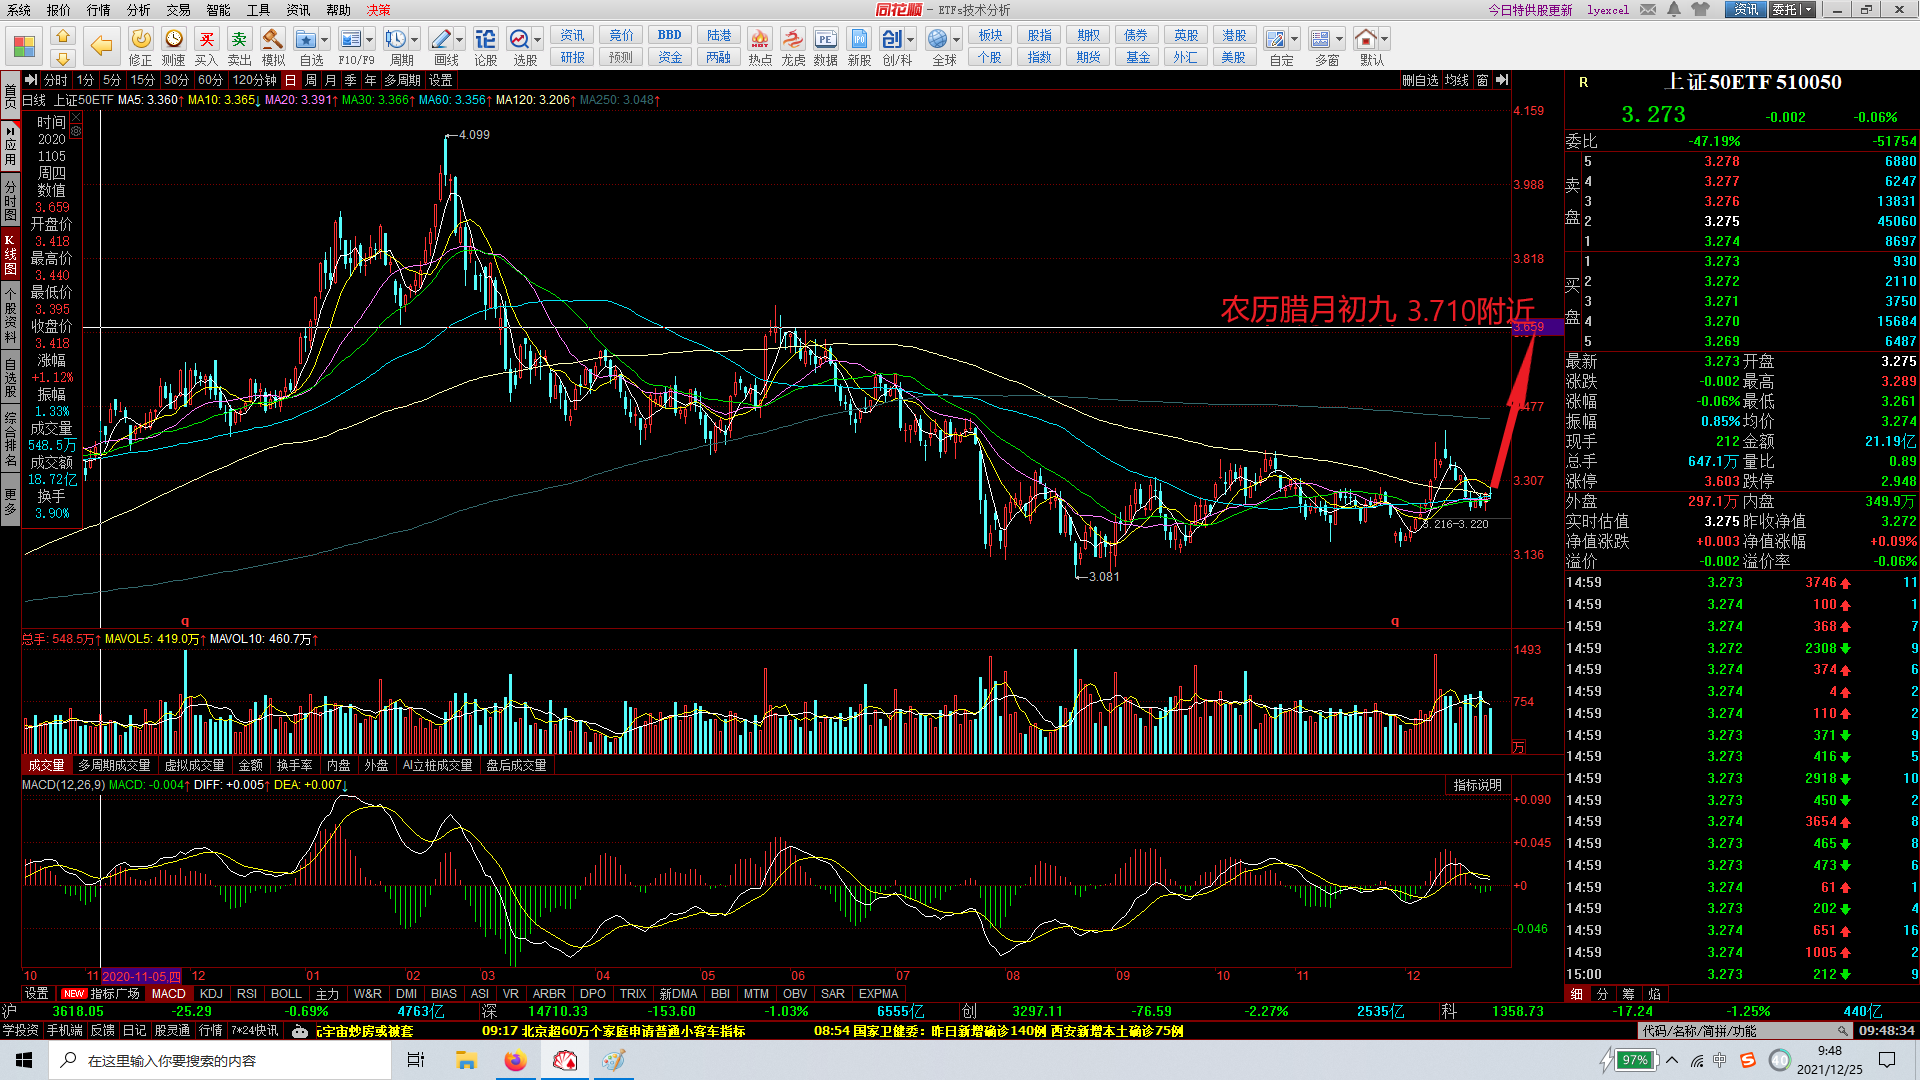The width and height of the screenshot is (1920, 1080).
Task: Switch chart period to 60分 minutes
Action: tap(210, 80)
